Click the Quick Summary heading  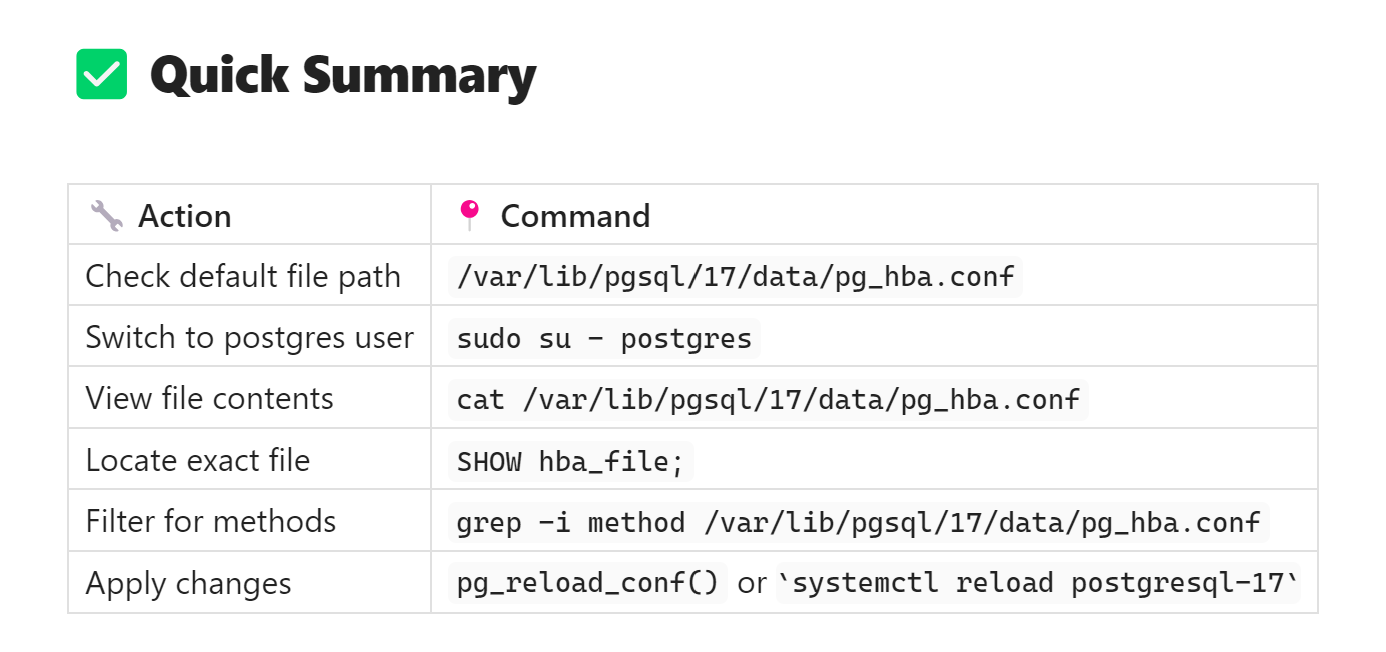pyautogui.click(x=343, y=75)
